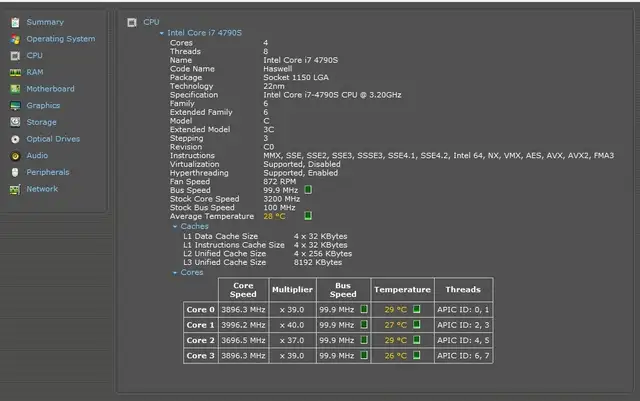Click the Multiplier column header
The width and height of the screenshot is (640, 401).
tap(292, 290)
